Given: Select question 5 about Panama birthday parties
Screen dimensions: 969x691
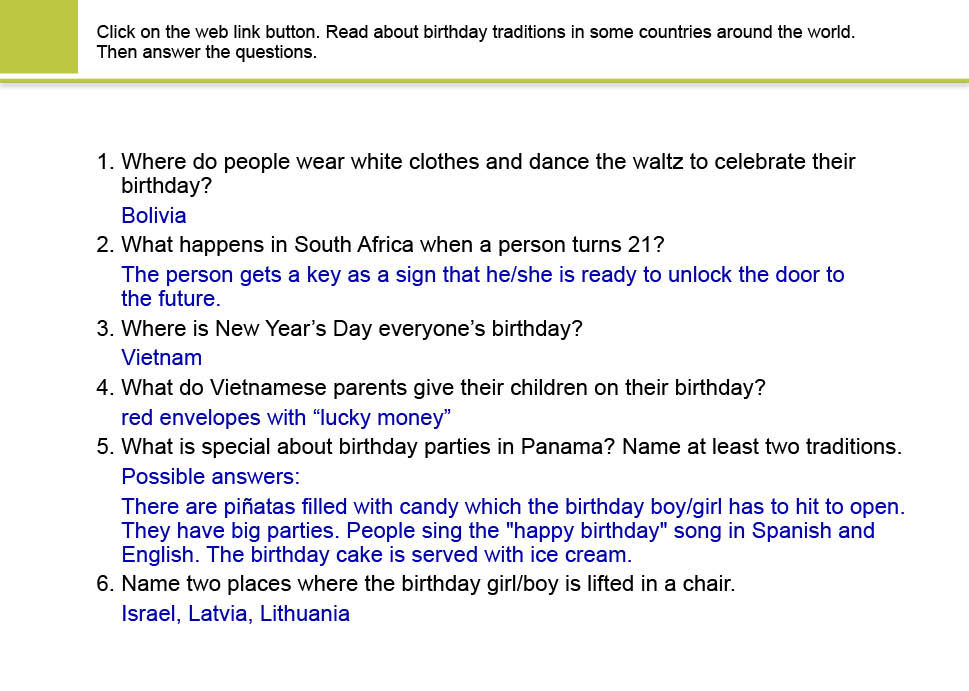Looking at the screenshot, I should pos(511,446).
